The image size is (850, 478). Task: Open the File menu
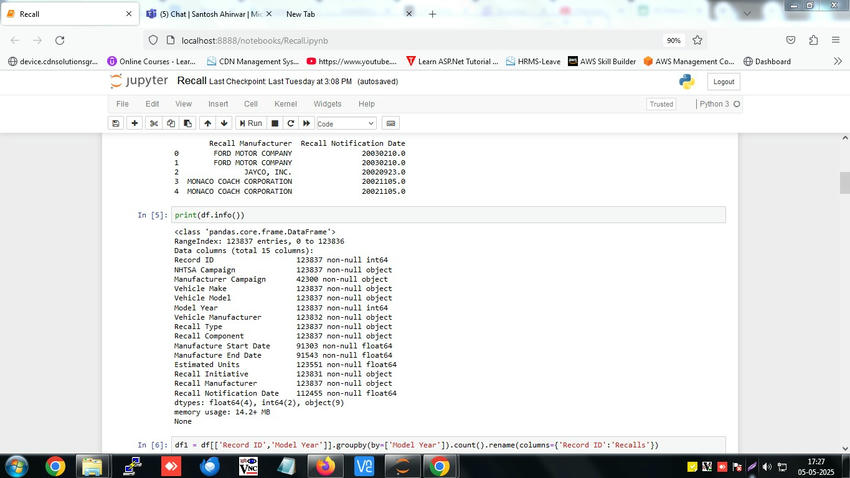(x=123, y=104)
